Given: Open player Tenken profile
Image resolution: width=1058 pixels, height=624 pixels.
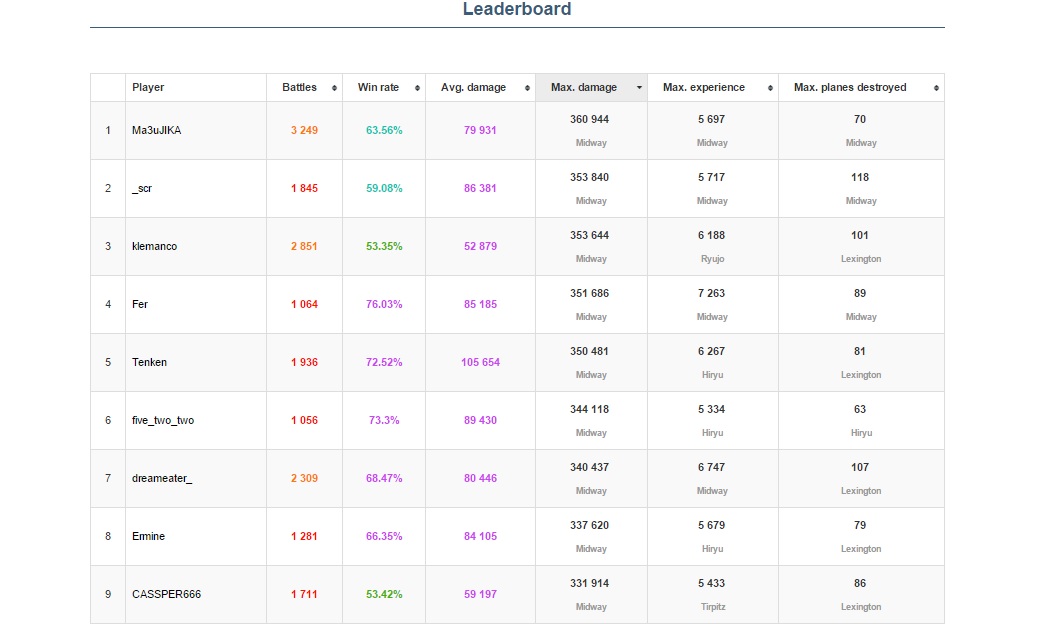Looking at the screenshot, I should [149, 362].
